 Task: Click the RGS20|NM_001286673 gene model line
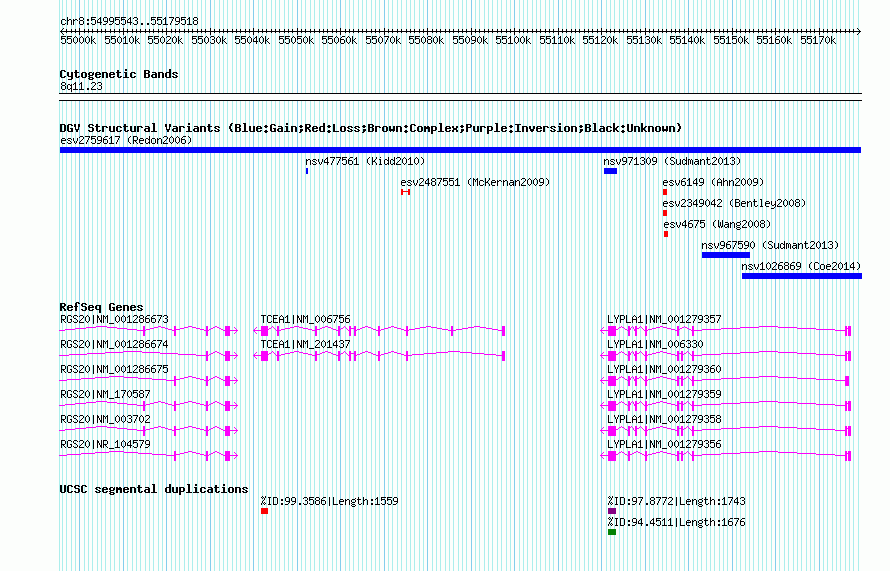(149, 330)
